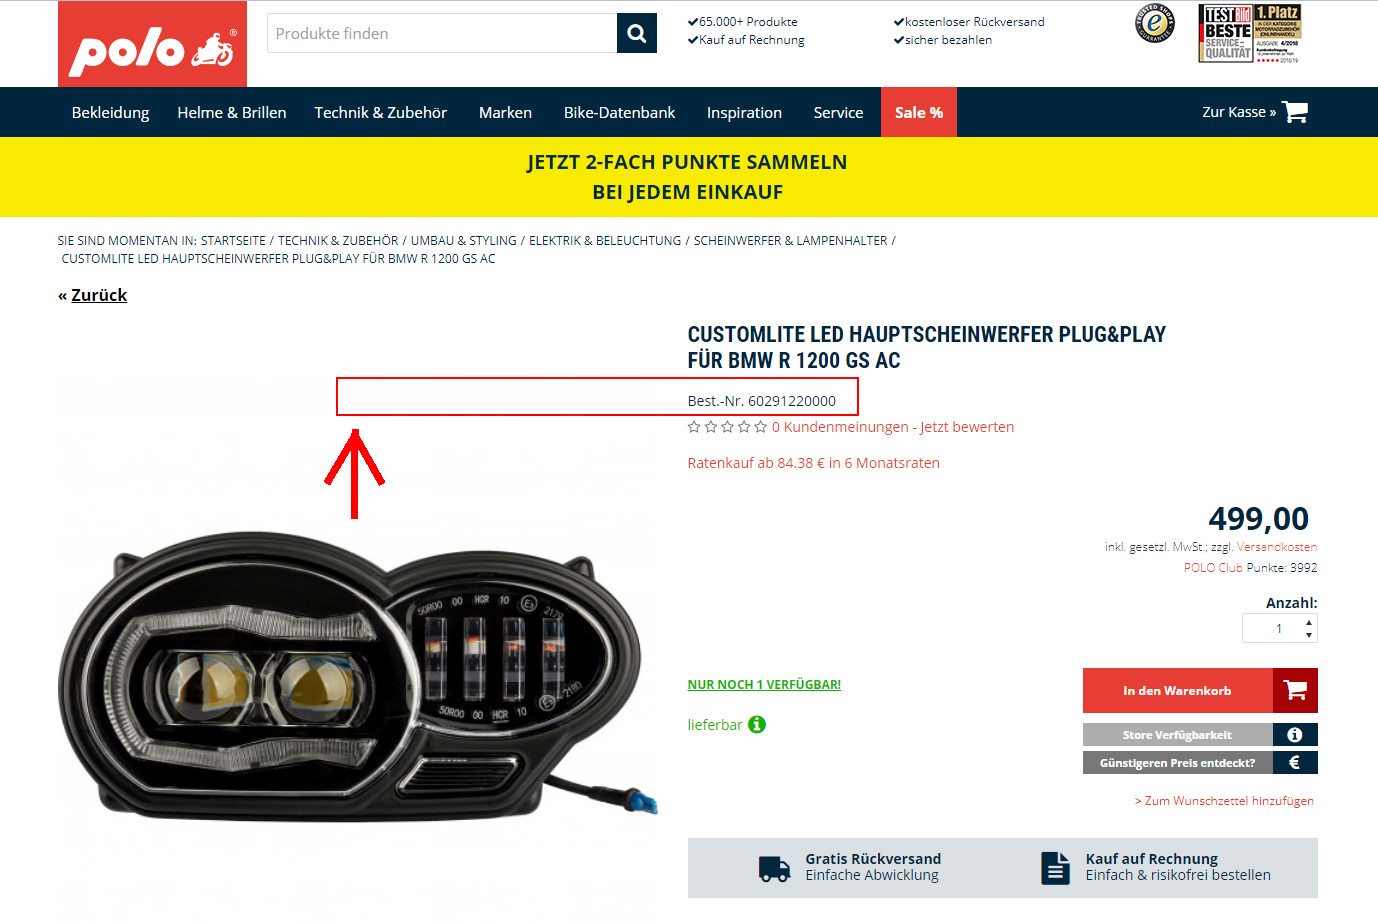Click the Polo logo

click(152, 44)
